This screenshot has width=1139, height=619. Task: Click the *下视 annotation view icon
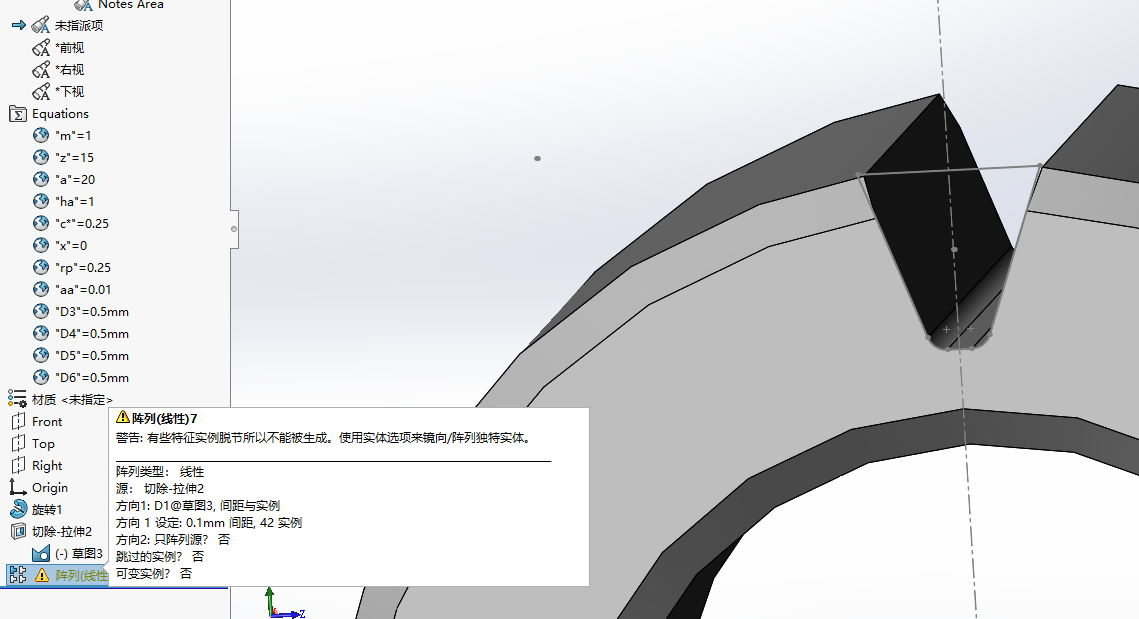(41, 92)
